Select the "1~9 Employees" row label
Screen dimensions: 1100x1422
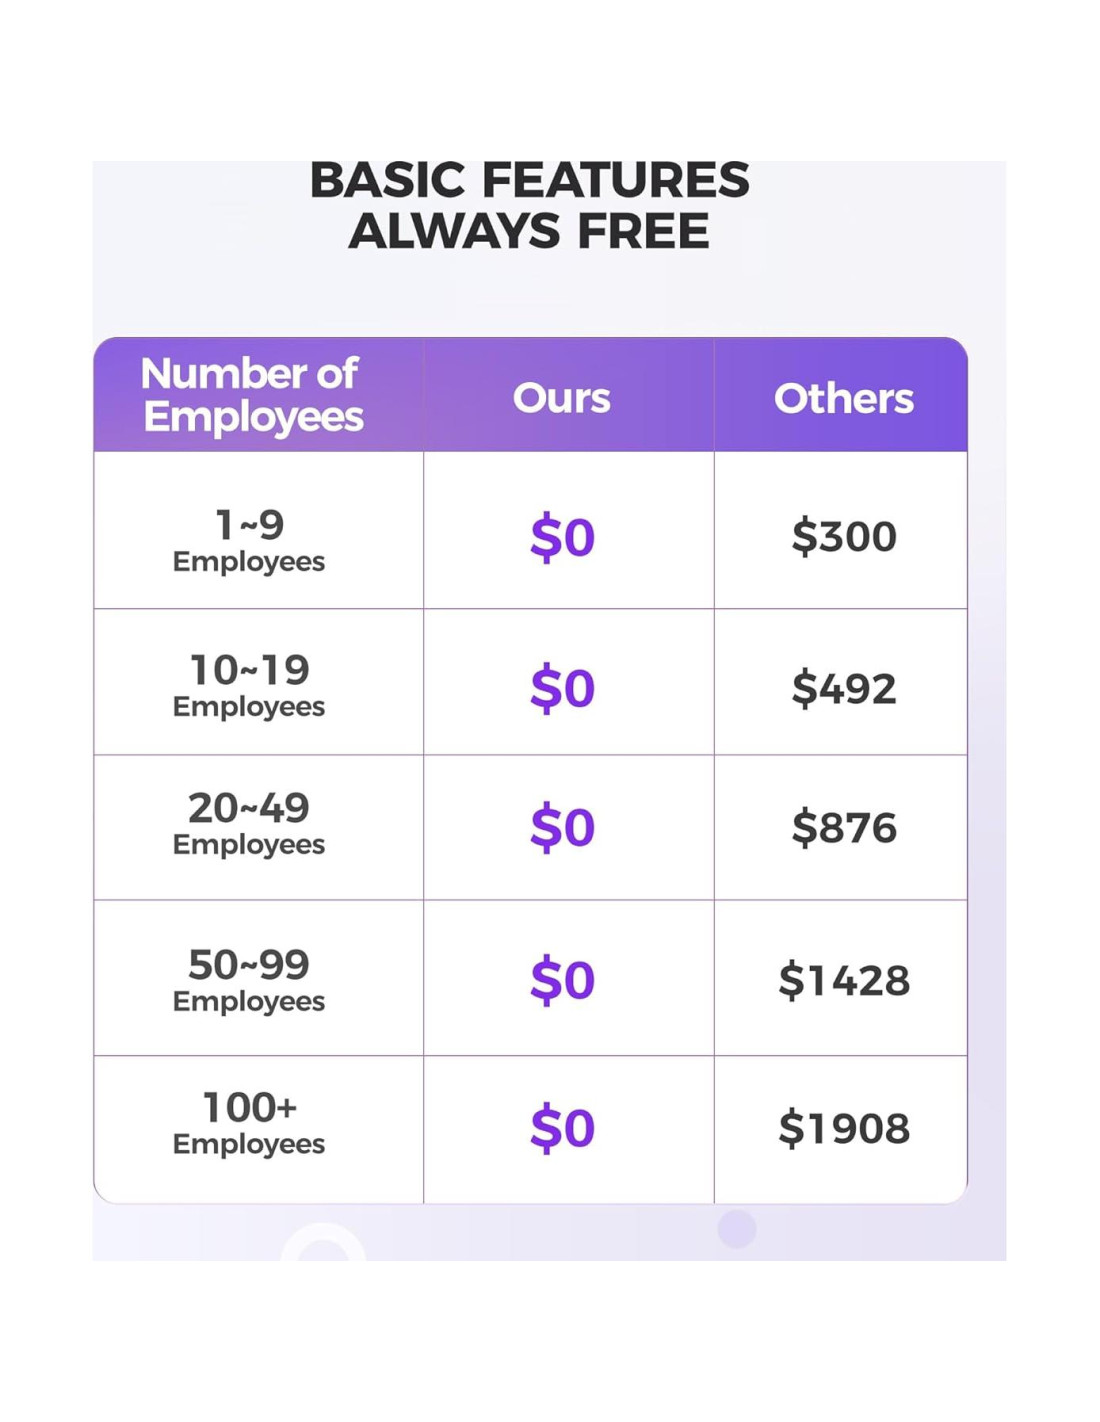[249, 539]
